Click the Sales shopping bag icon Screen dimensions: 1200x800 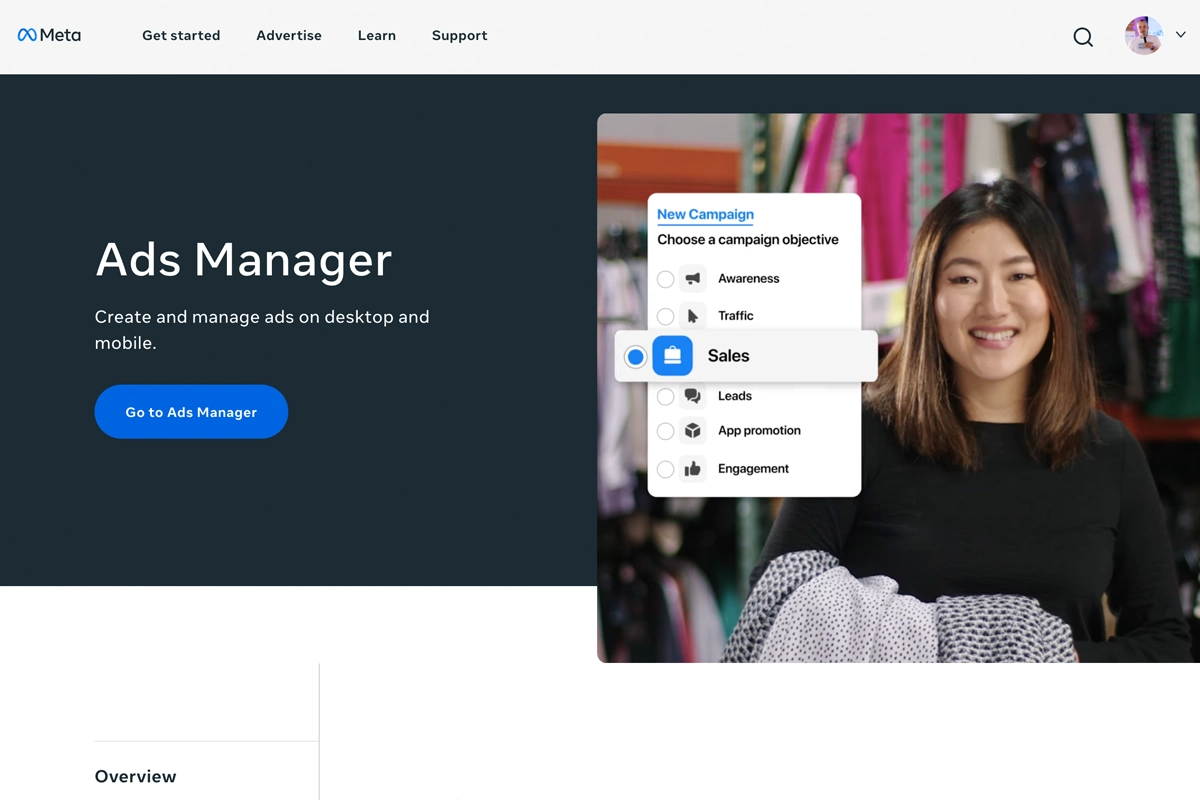click(672, 356)
